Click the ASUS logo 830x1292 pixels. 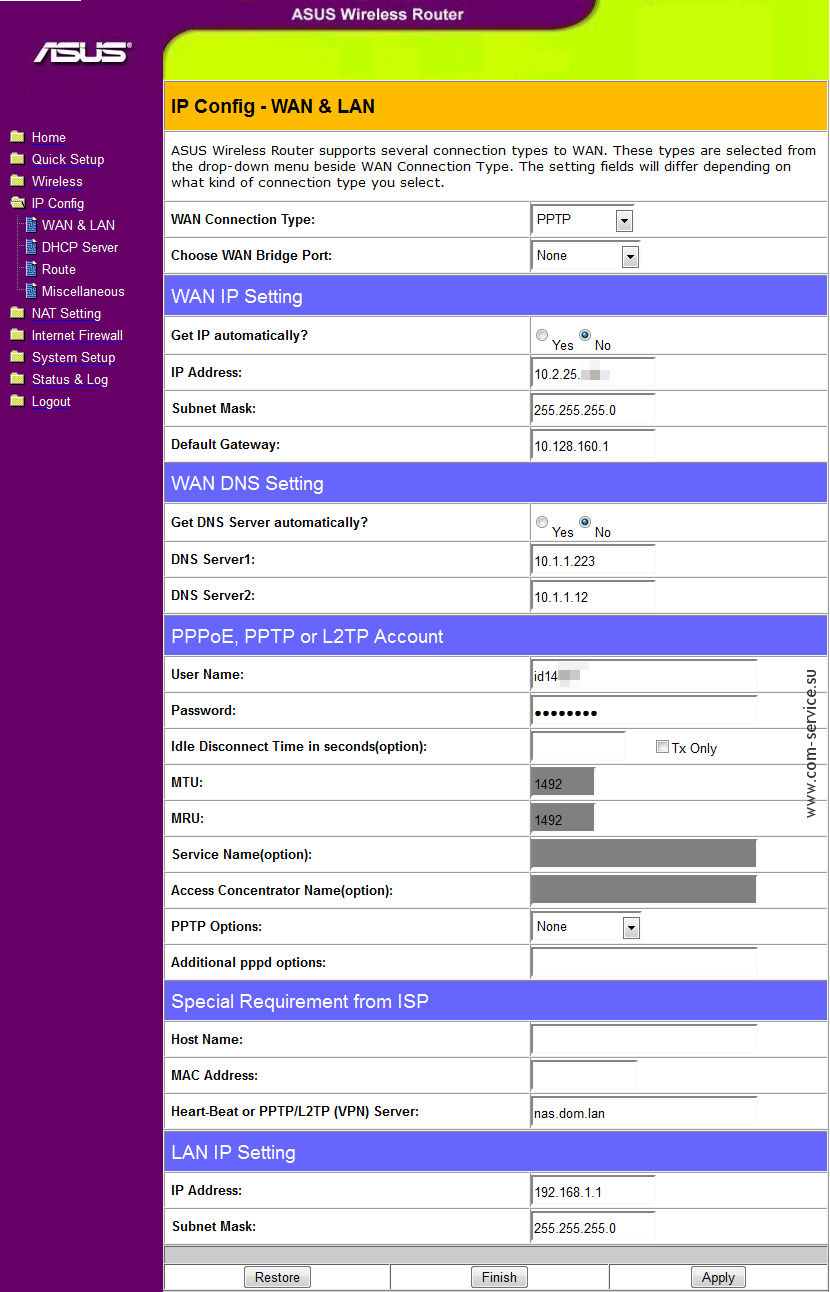(82, 52)
